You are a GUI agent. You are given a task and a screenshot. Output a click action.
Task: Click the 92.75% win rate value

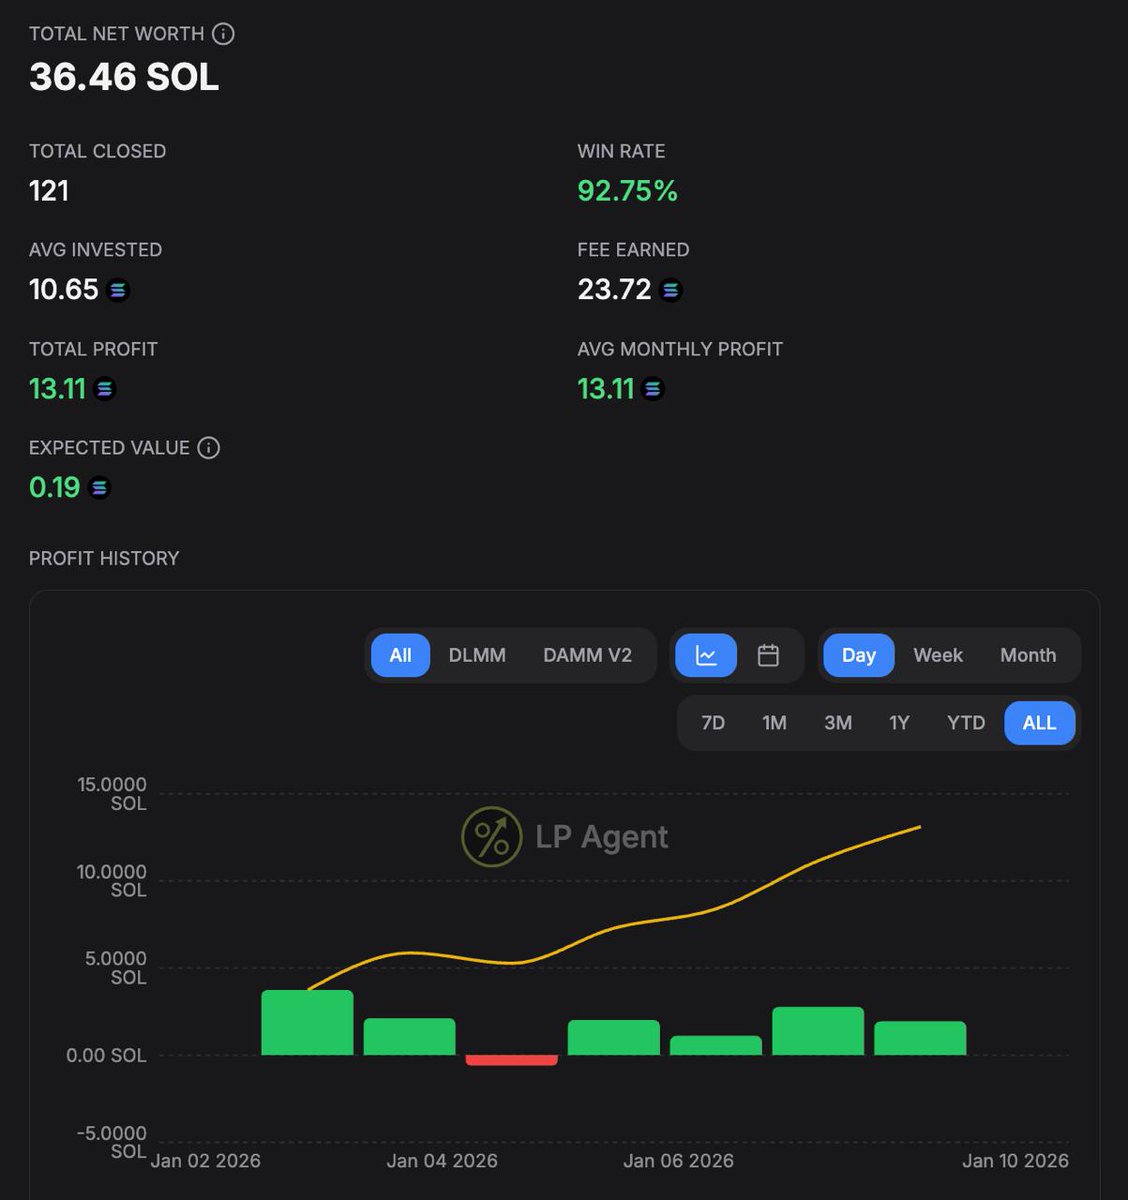tap(627, 191)
